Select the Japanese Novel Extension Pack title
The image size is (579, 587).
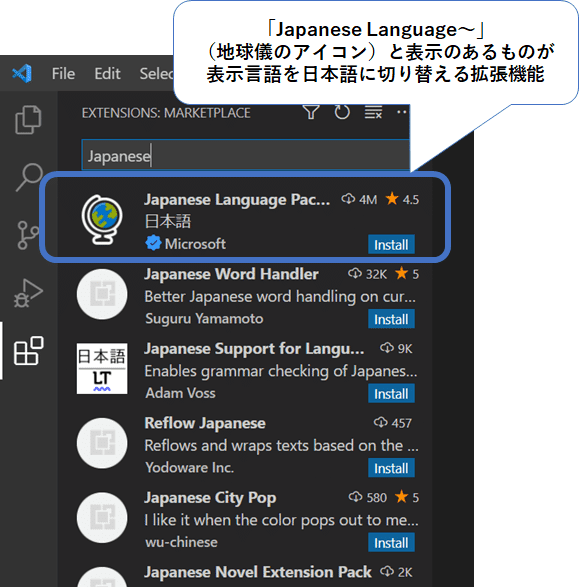click(258, 572)
